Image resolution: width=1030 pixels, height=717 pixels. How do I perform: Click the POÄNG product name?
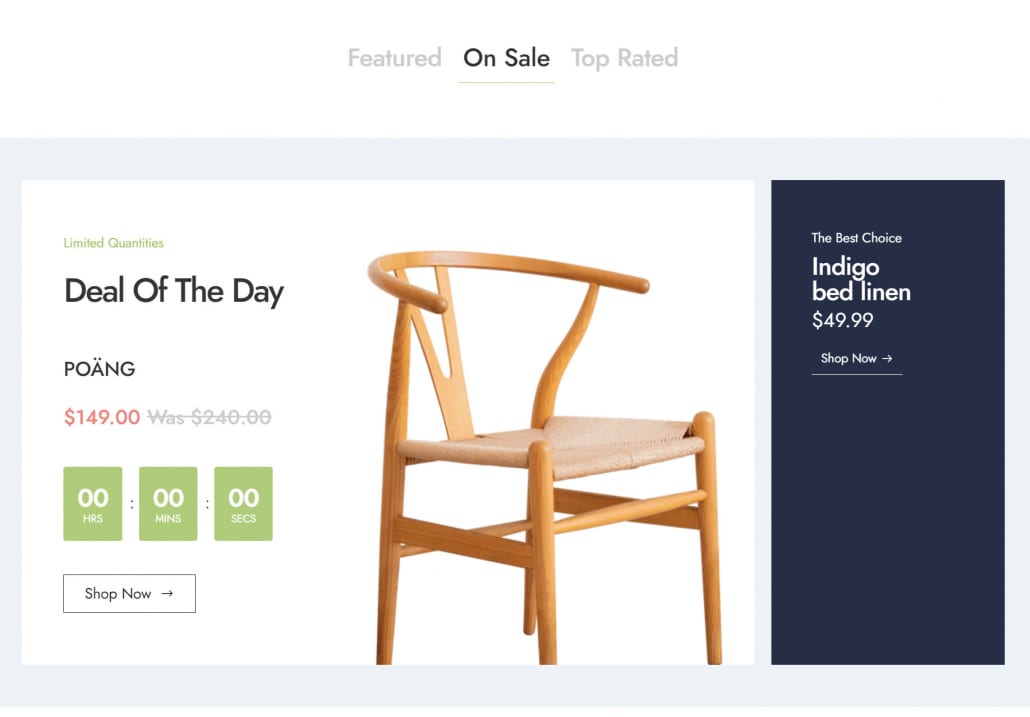99,369
